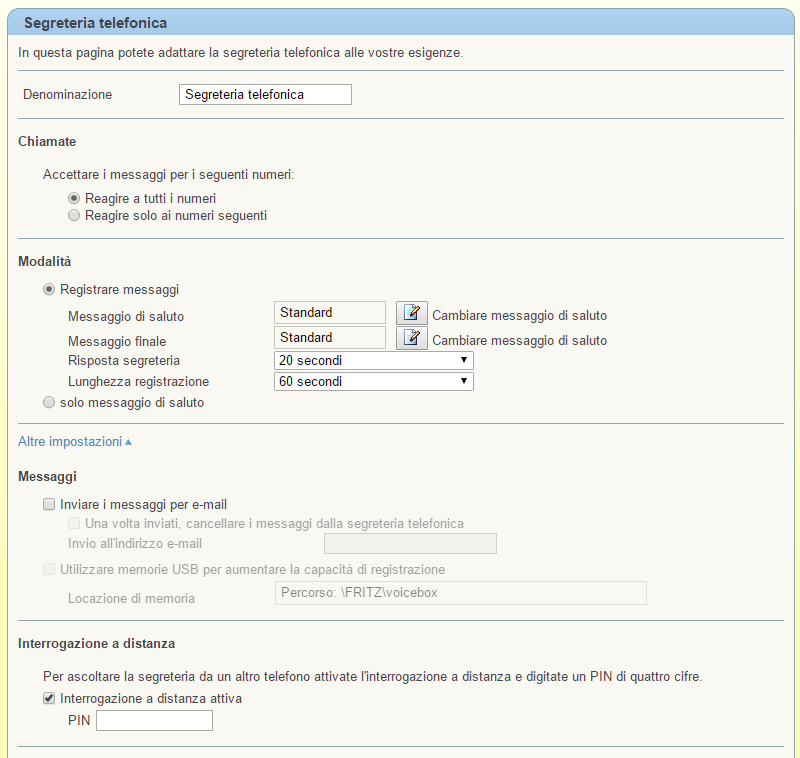This screenshot has height=758, width=800.
Task: Click Interrogazione a distanza heading
Action: pyautogui.click(x=96, y=644)
